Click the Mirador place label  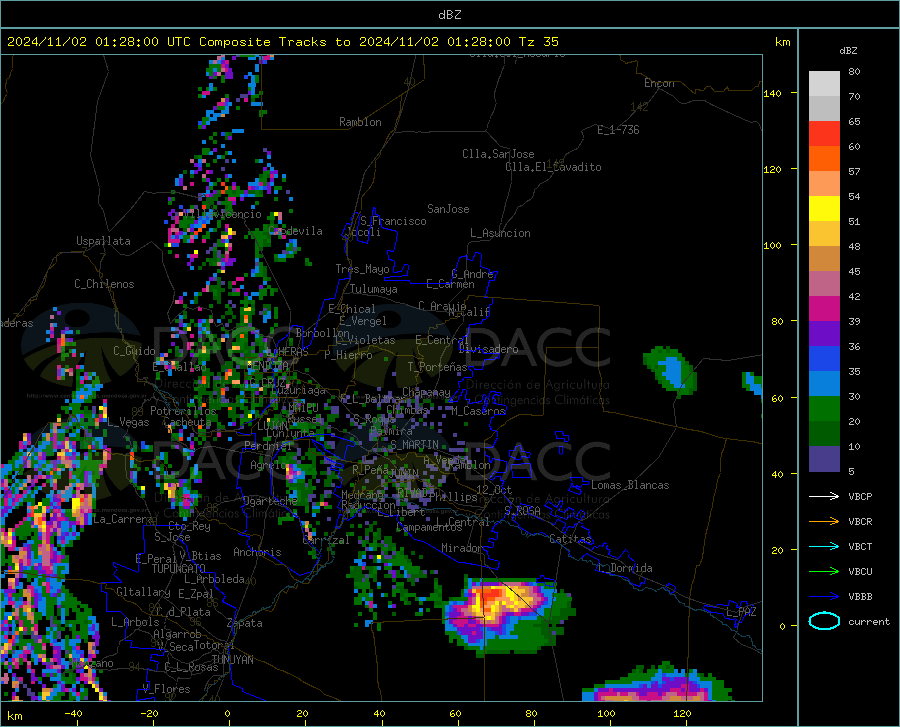click(461, 548)
